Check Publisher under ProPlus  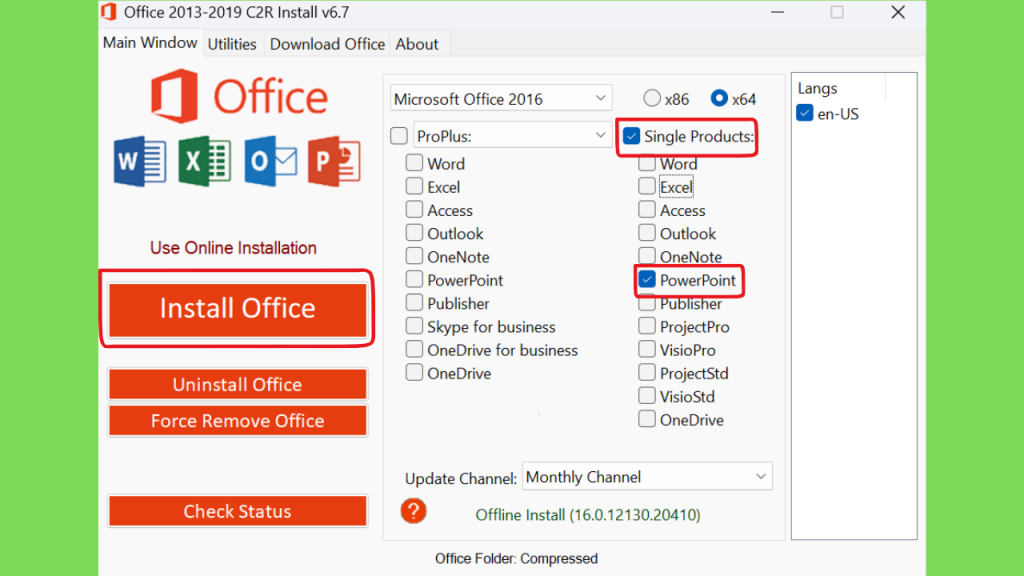tap(414, 302)
